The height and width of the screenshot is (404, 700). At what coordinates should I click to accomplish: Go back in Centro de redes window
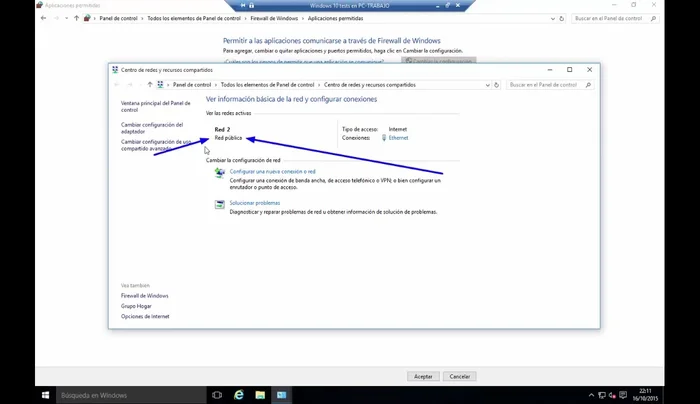pyautogui.click(x=117, y=85)
